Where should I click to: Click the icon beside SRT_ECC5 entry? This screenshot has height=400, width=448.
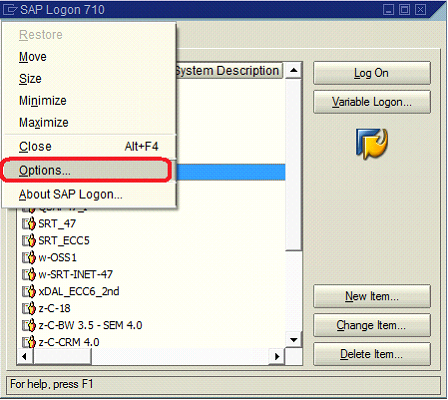click(29, 240)
